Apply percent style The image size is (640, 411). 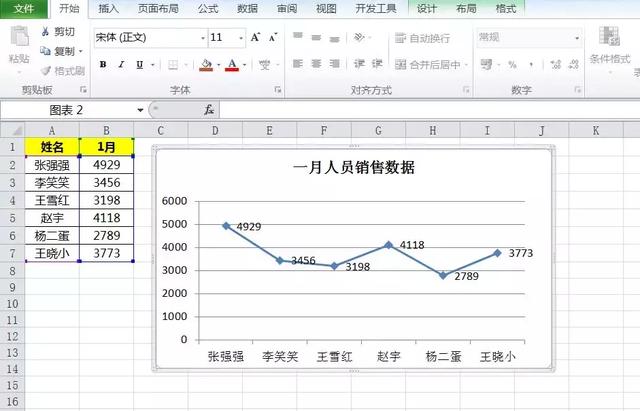(512, 64)
